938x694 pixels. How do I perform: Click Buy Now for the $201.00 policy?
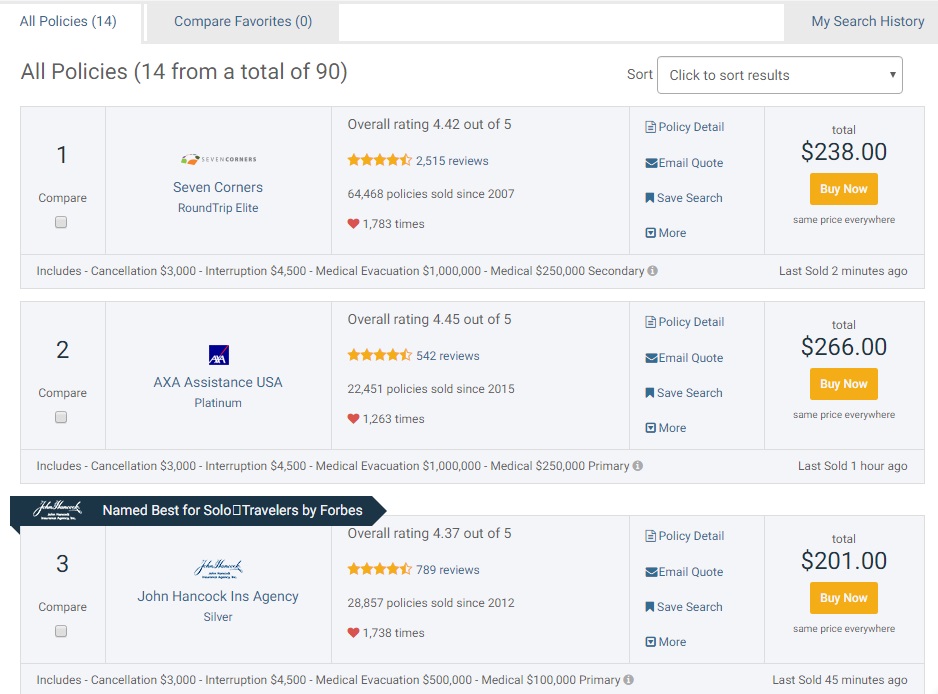[843, 598]
